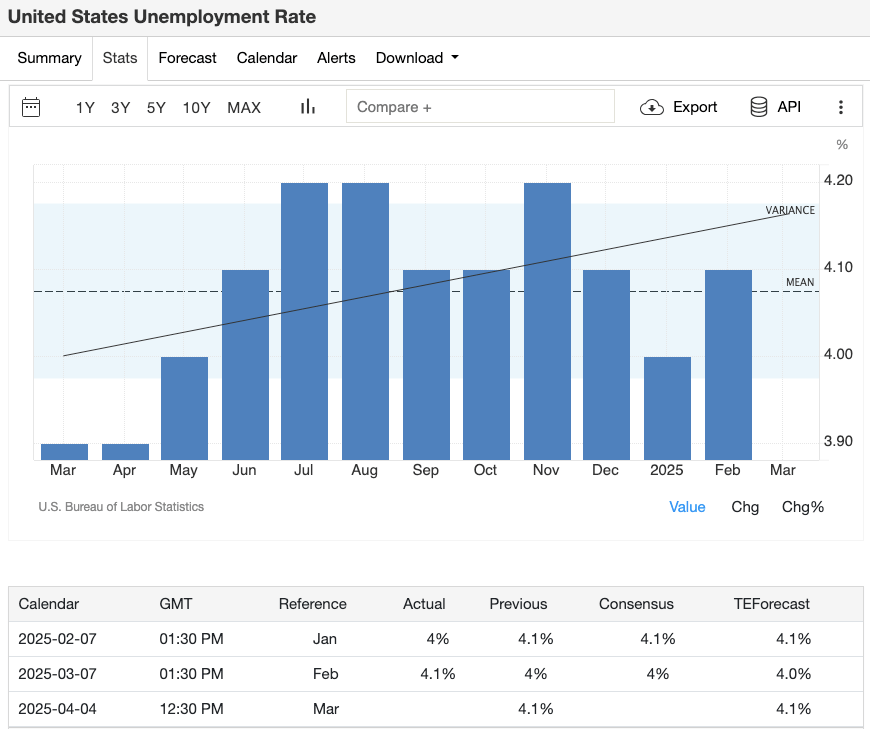
Task: Click the Compare field to add series
Action: 480,105
